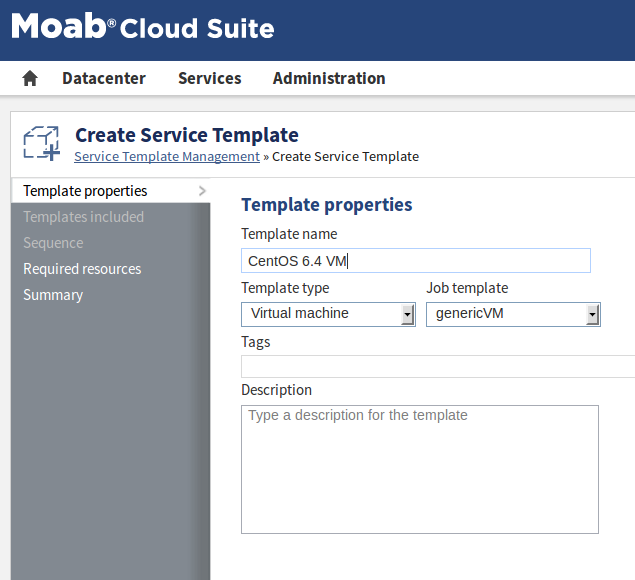Click the Create Service Template cube icon
This screenshot has width=635, height=580.
pos(42,143)
